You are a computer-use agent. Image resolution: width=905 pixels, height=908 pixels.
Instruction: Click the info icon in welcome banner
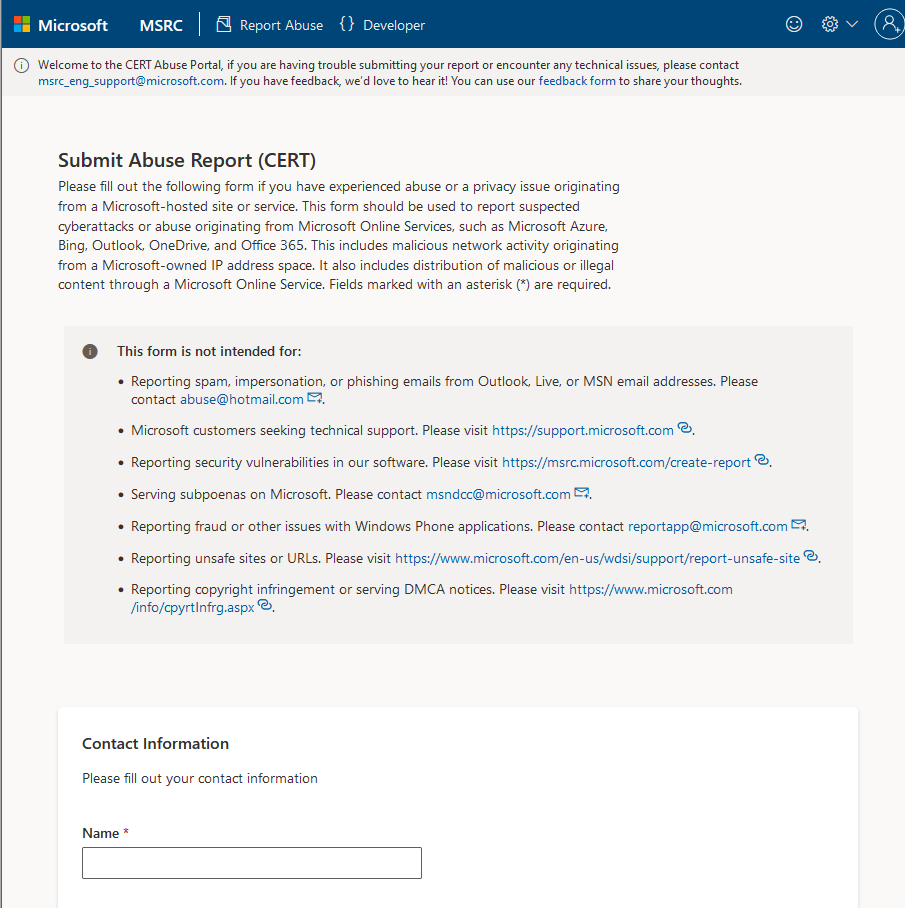point(21,65)
